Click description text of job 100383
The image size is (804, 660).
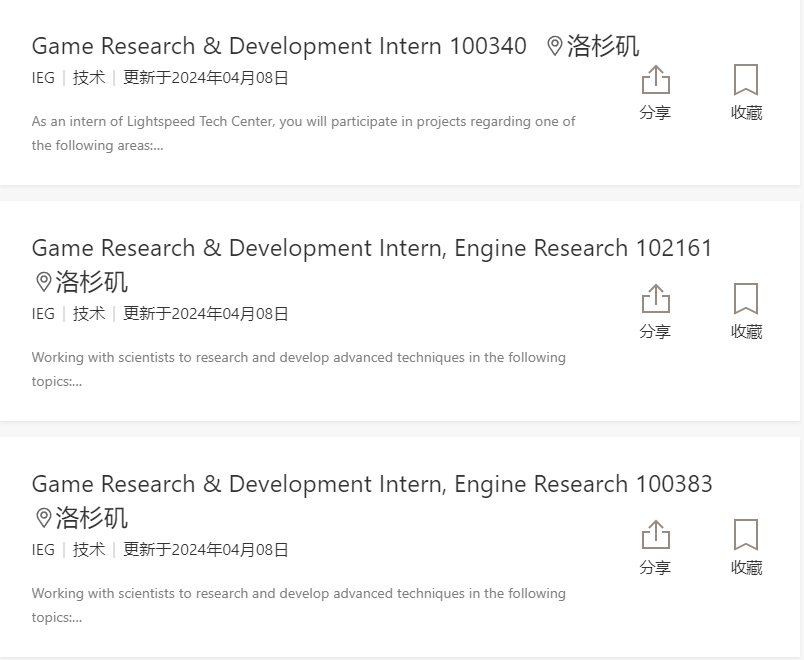(299, 605)
